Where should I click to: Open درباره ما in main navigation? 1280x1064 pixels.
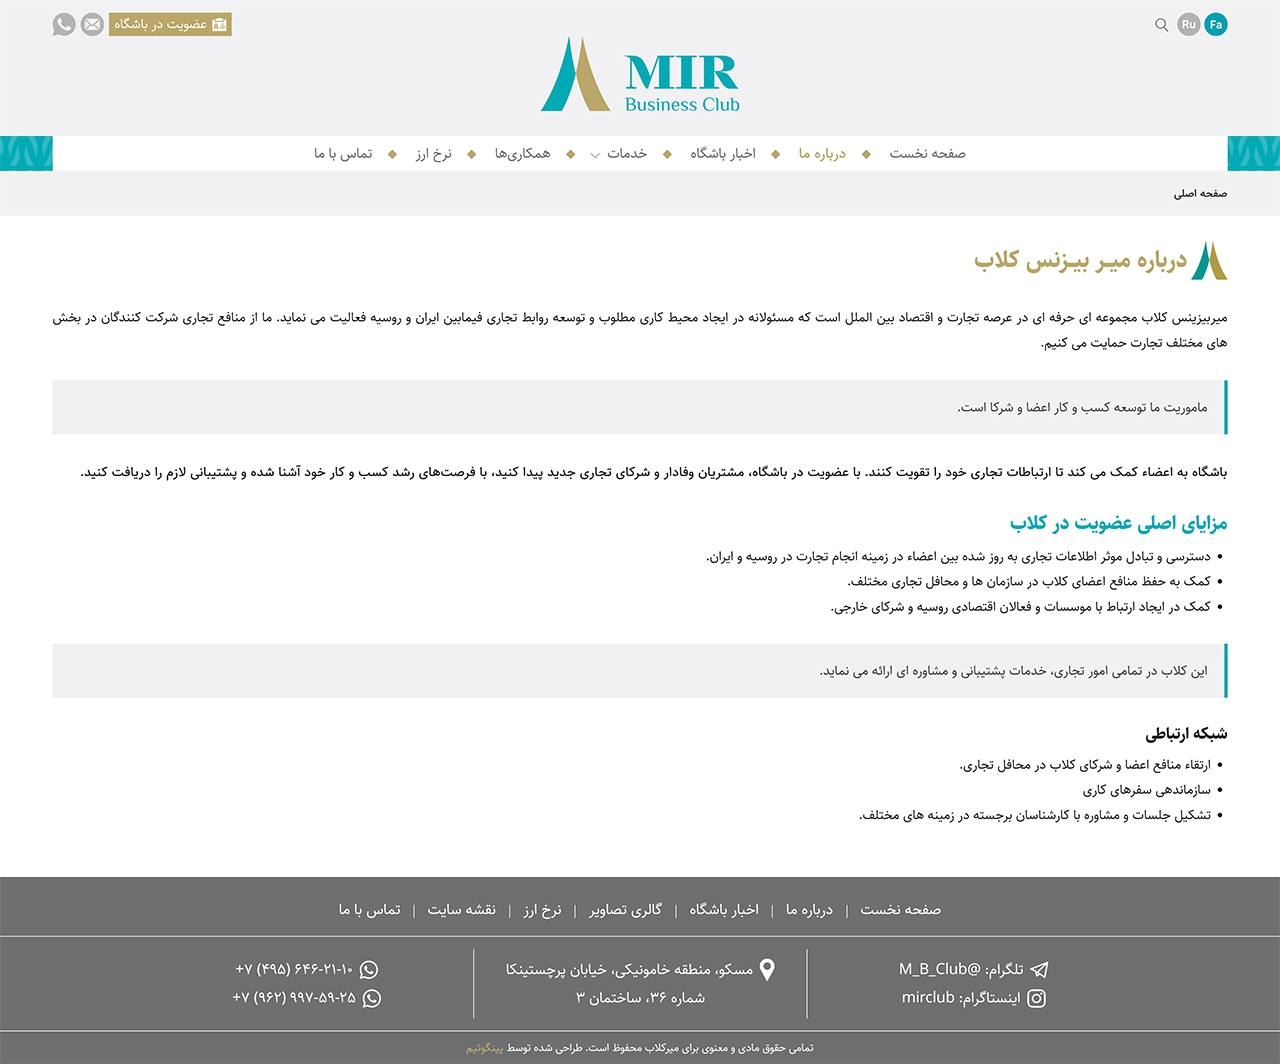click(x=822, y=153)
